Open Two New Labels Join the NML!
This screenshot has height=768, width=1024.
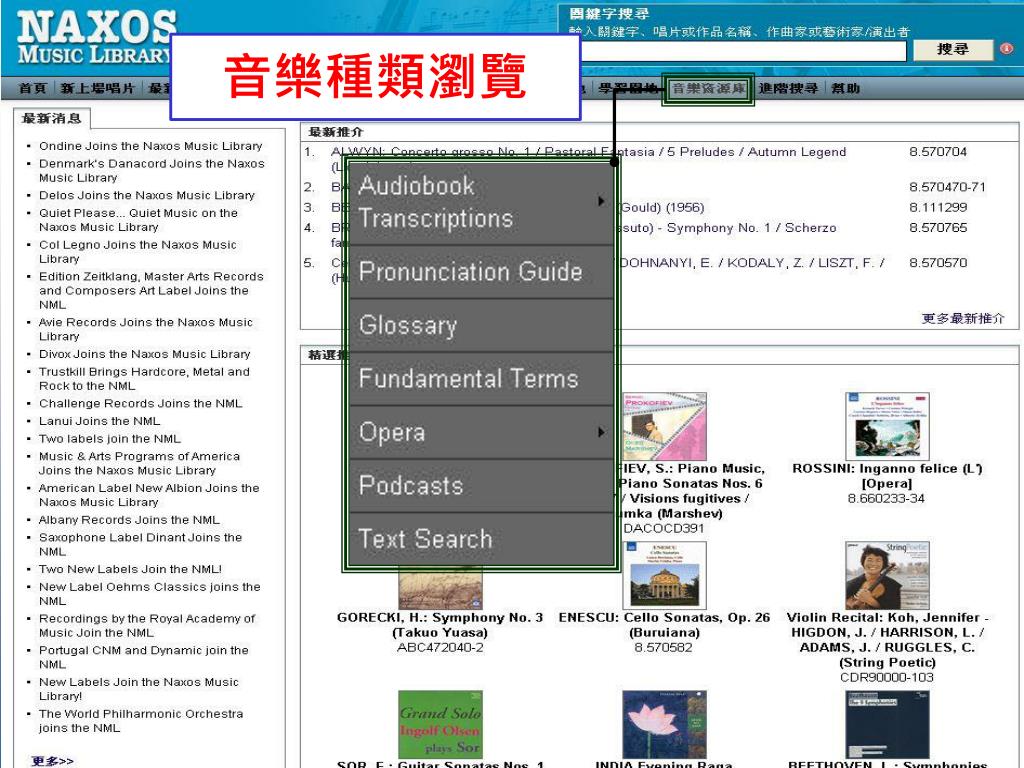[130, 569]
